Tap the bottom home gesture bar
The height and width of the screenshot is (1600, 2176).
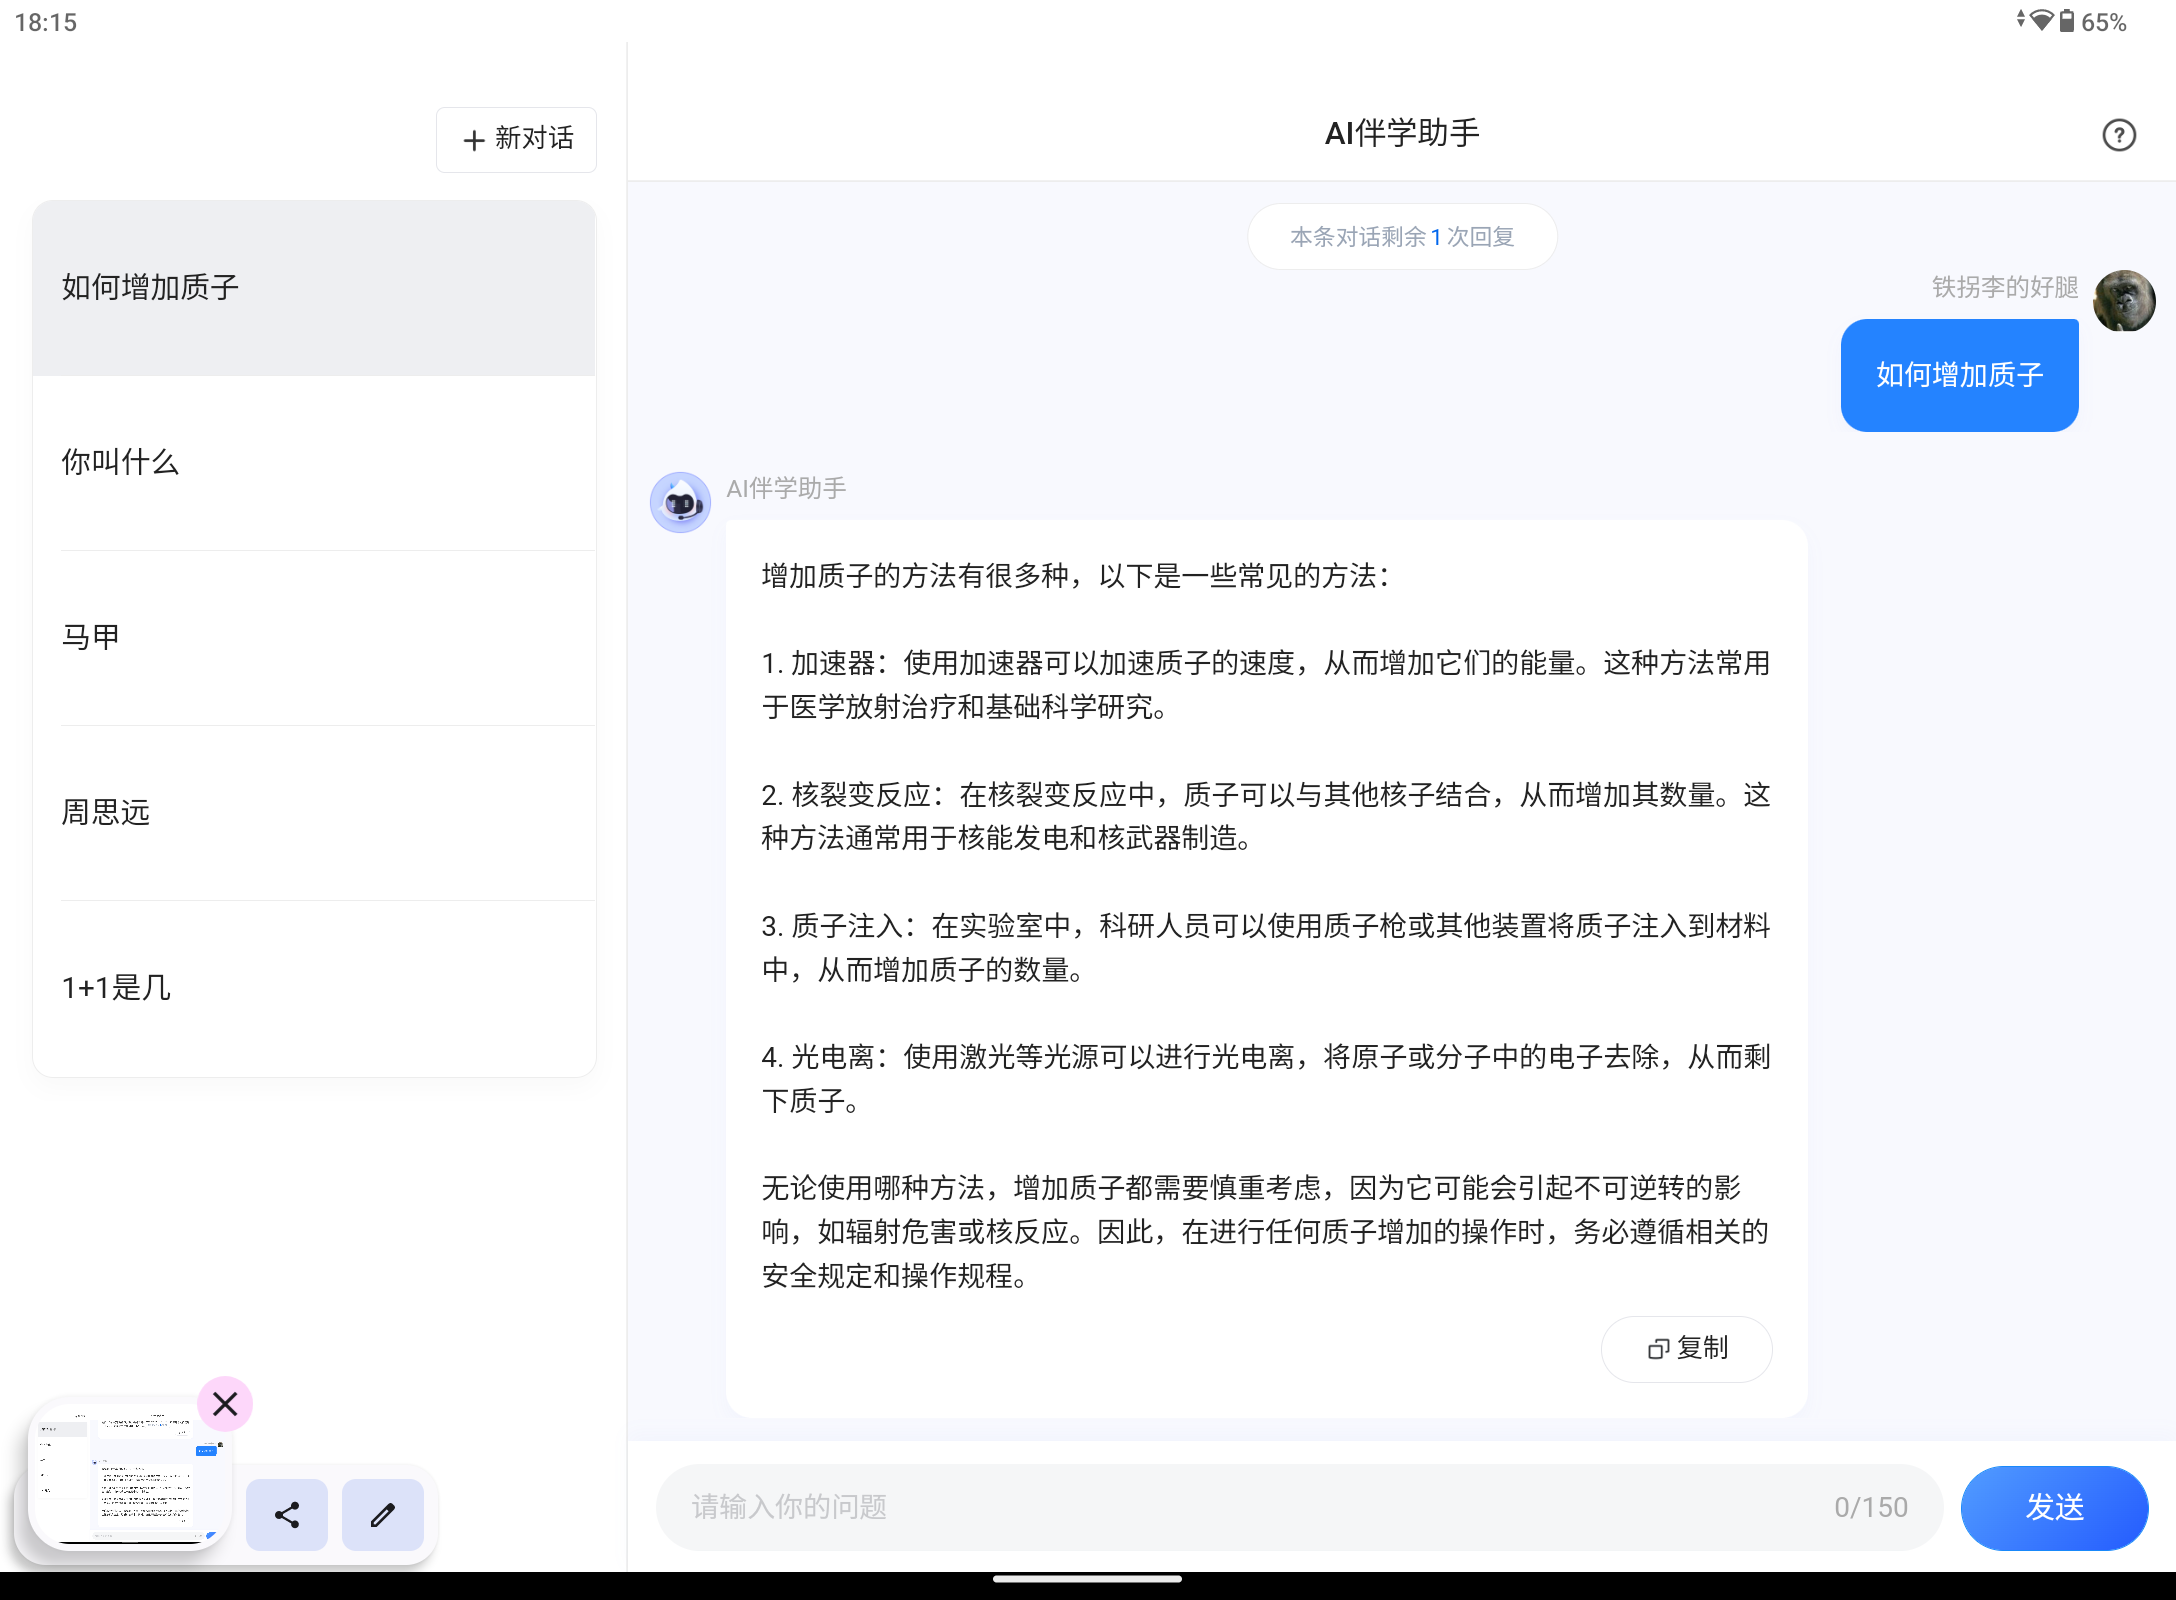coord(1088,1580)
